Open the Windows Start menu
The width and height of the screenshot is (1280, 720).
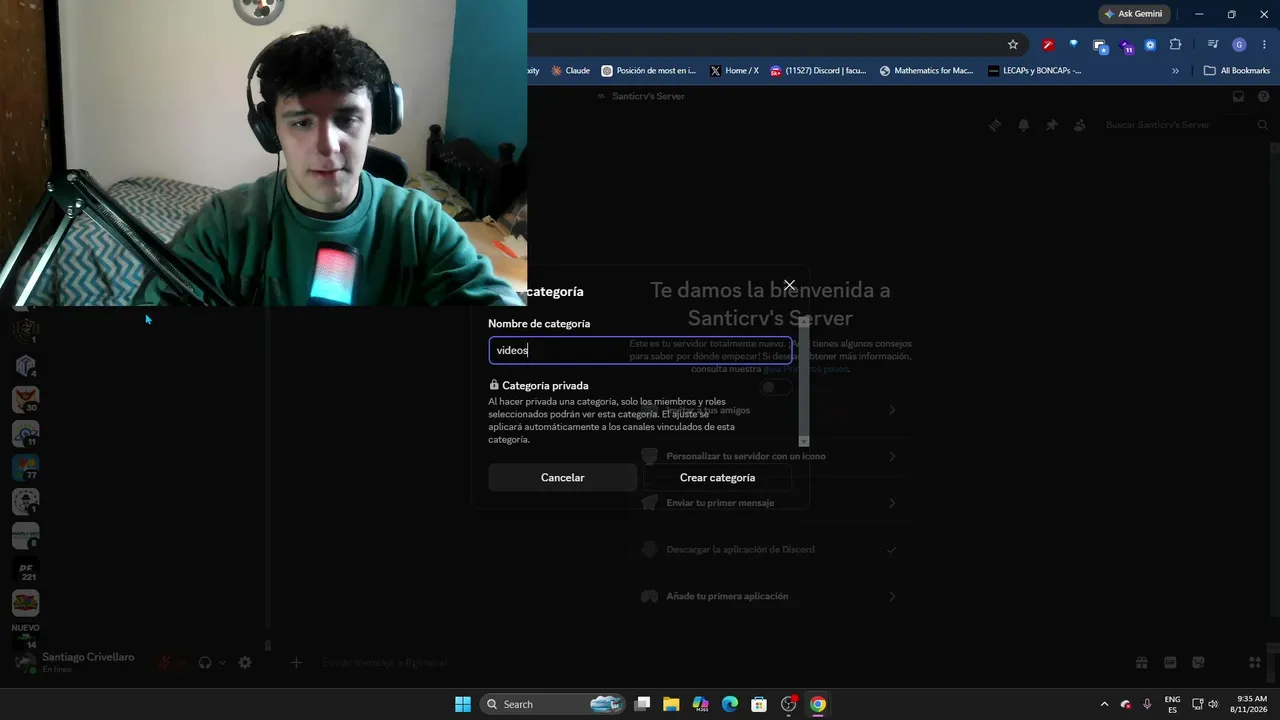pyautogui.click(x=463, y=704)
